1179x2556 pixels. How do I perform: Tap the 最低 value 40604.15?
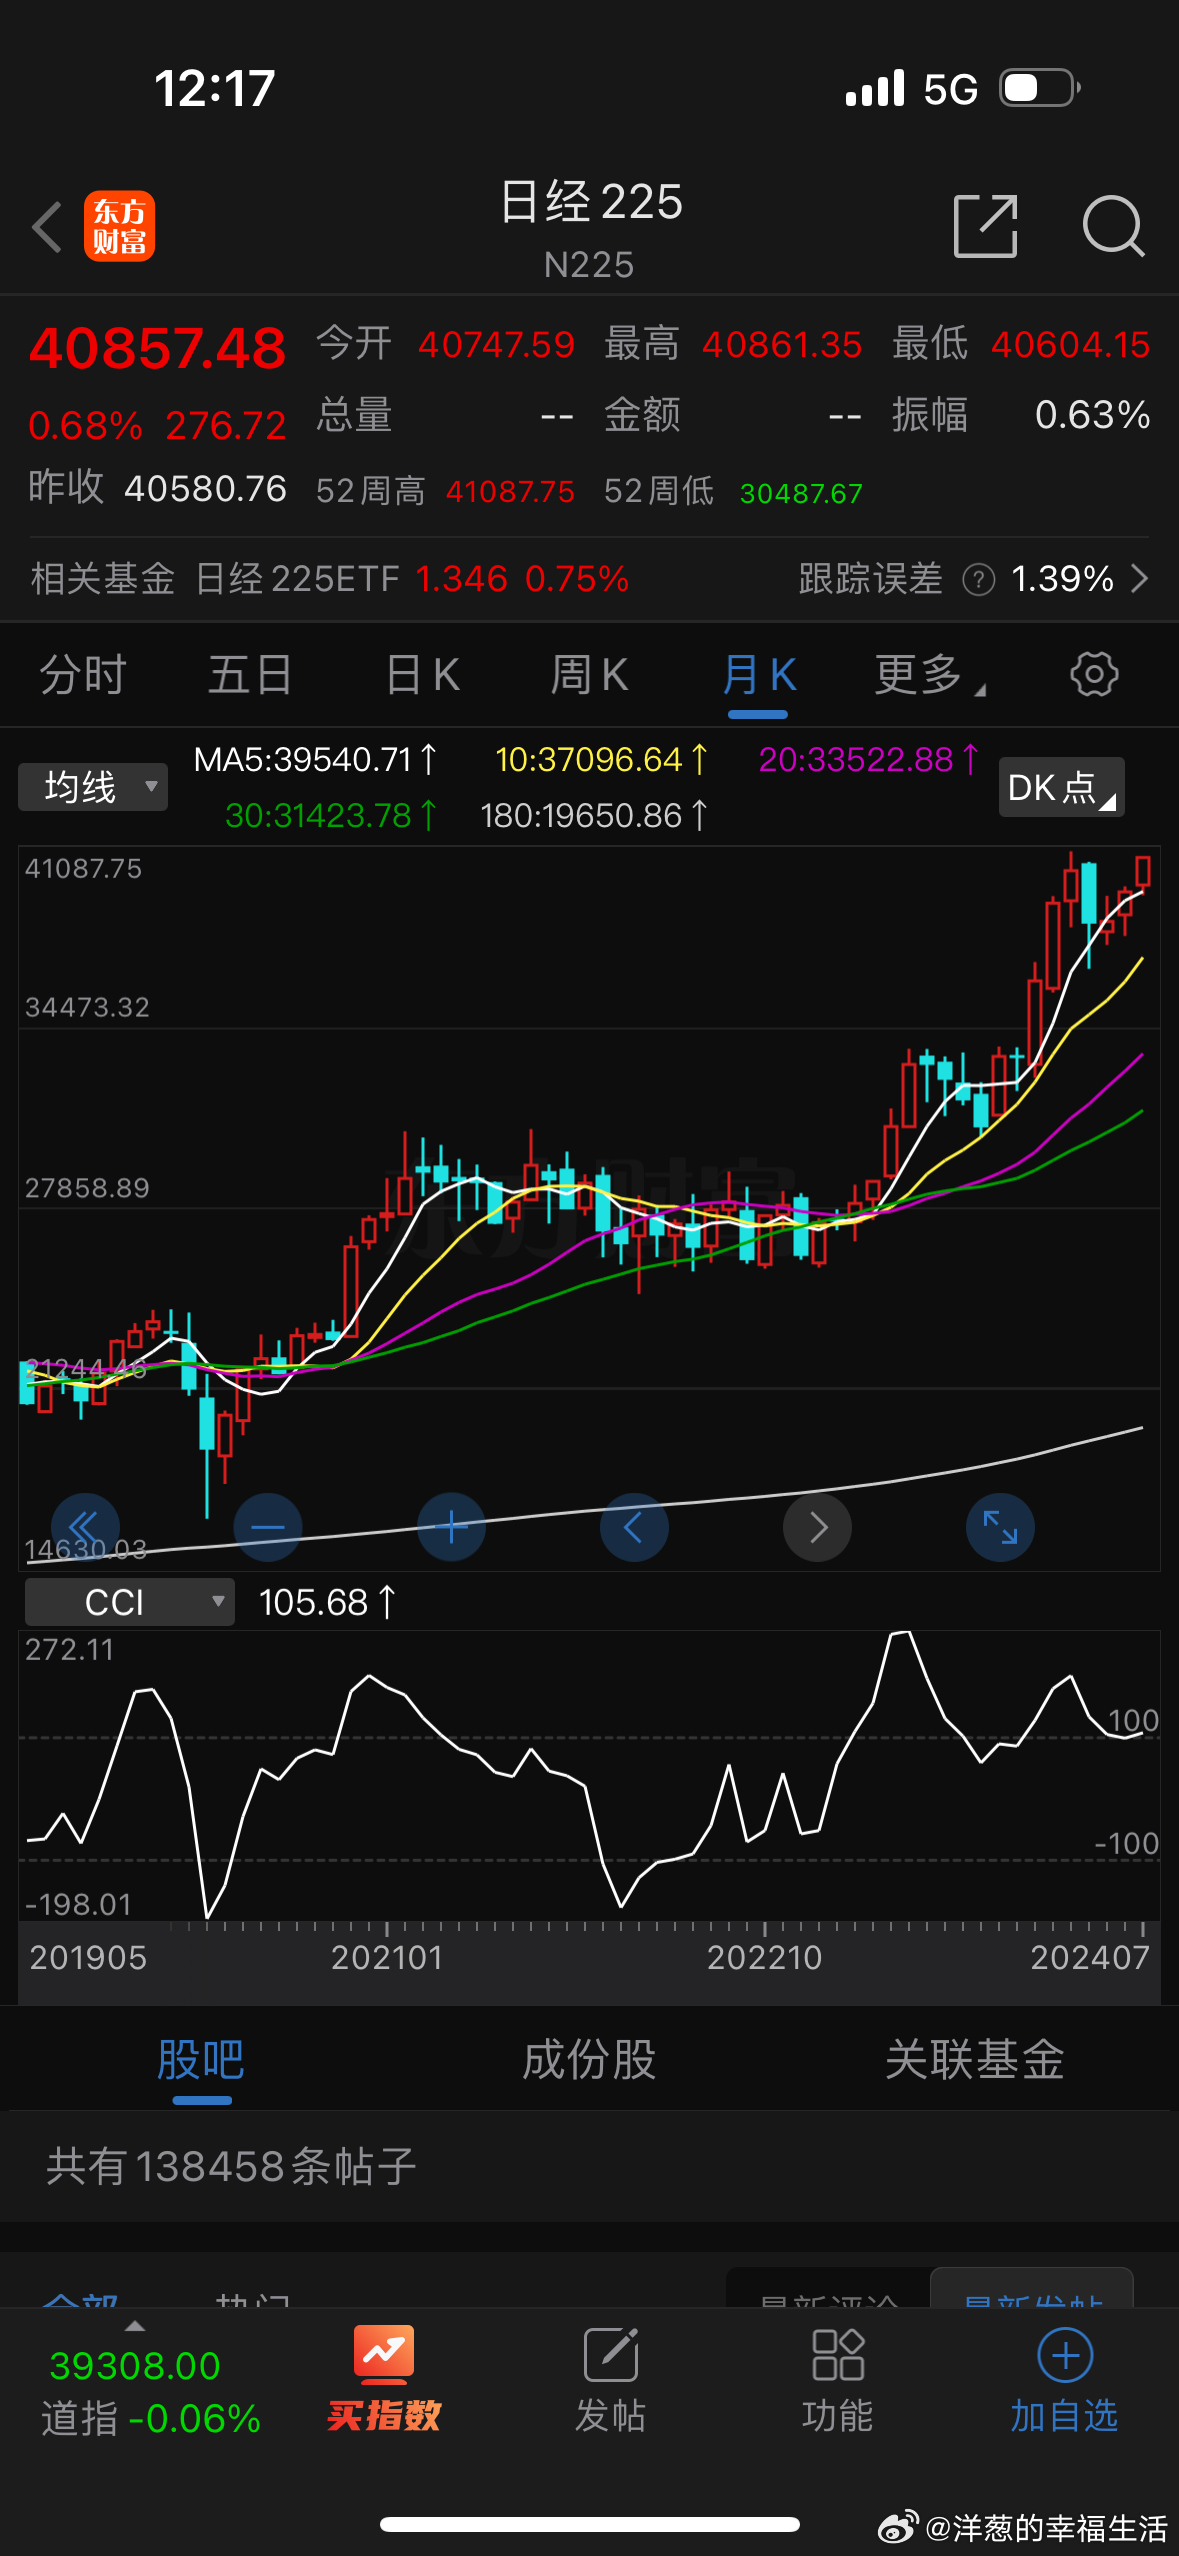coord(1071,345)
